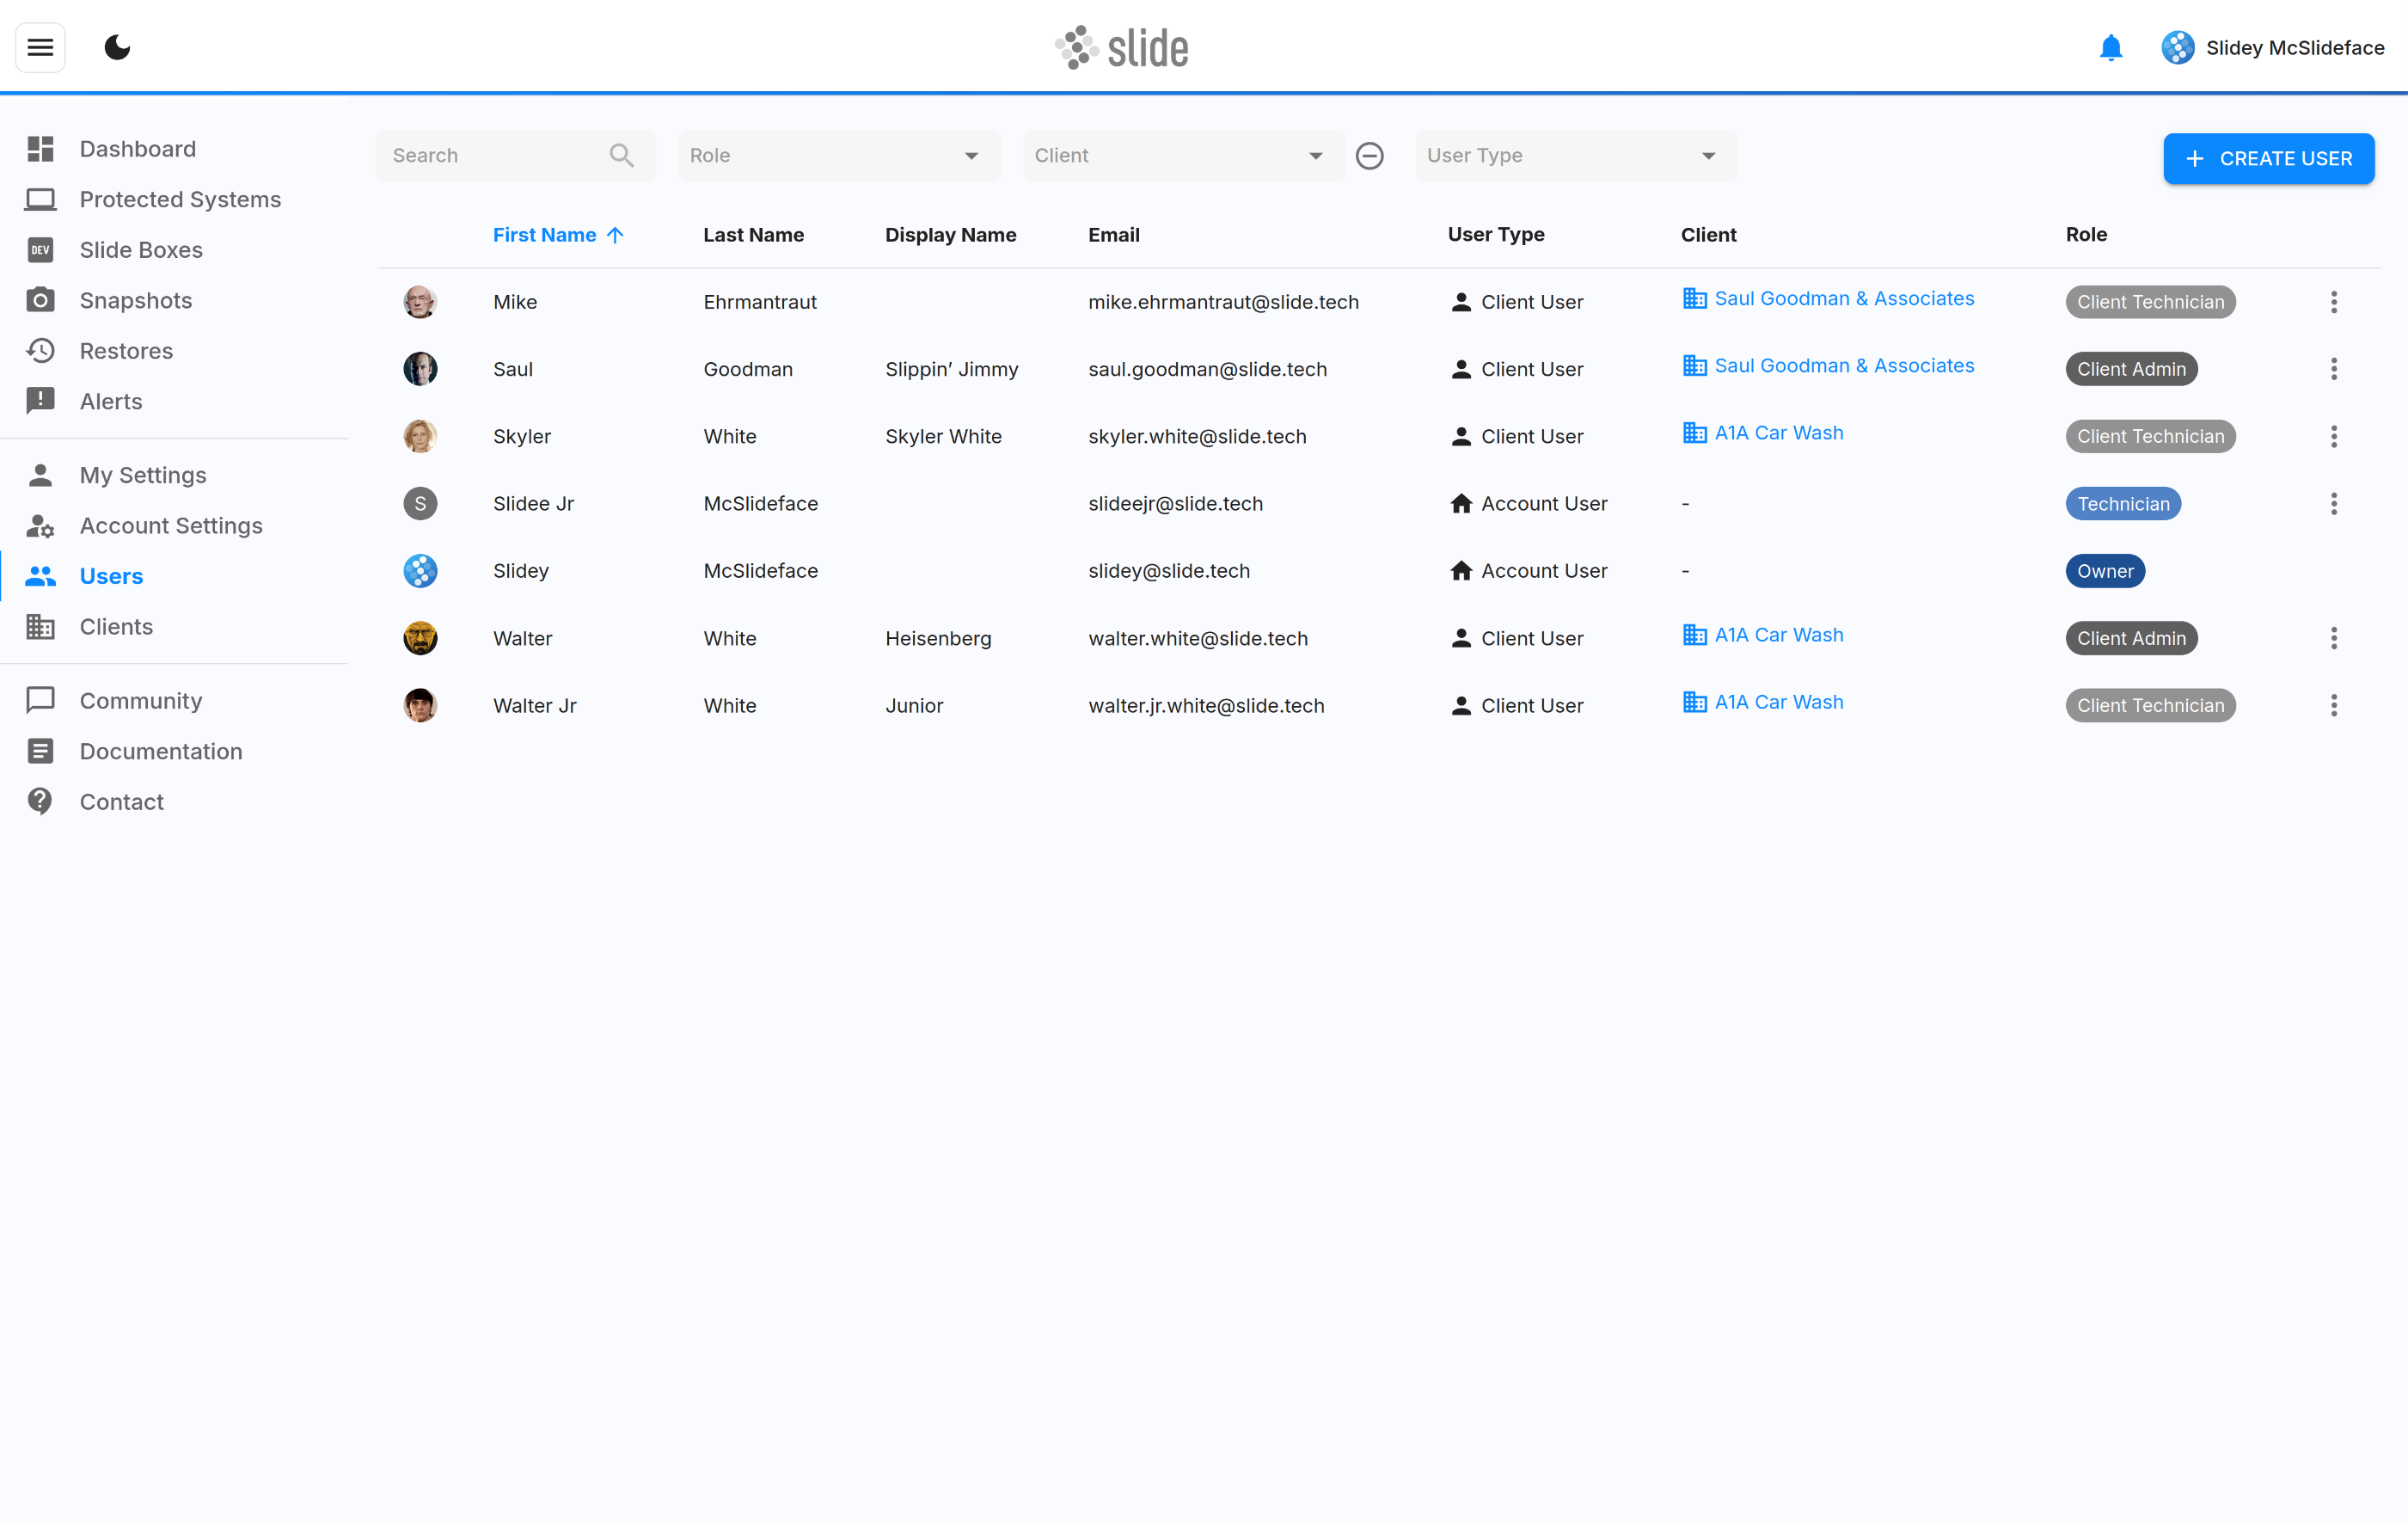Click Client User person icon in Walter Jr's row

coord(1460,706)
